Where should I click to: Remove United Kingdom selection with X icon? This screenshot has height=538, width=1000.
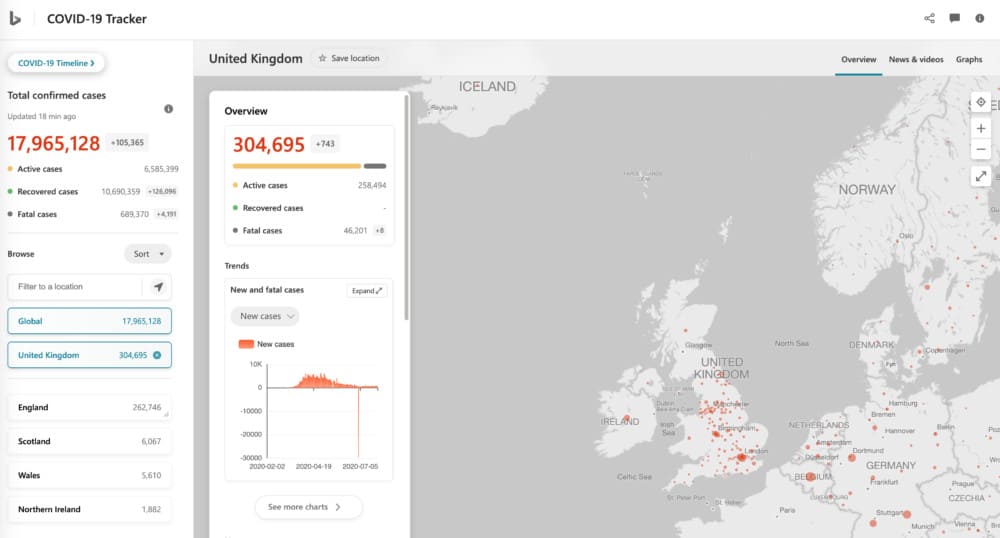(x=157, y=355)
